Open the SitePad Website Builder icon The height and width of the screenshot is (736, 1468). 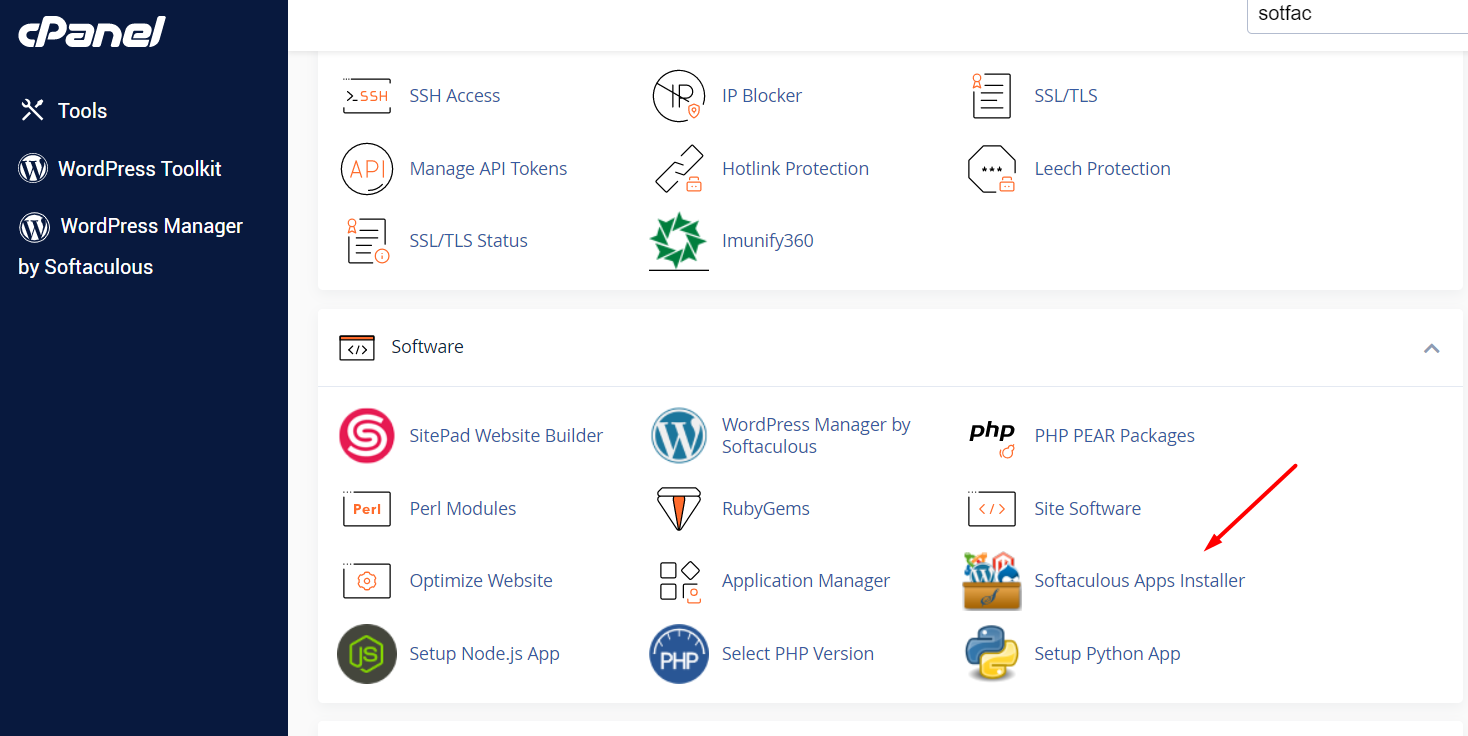[x=366, y=436]
